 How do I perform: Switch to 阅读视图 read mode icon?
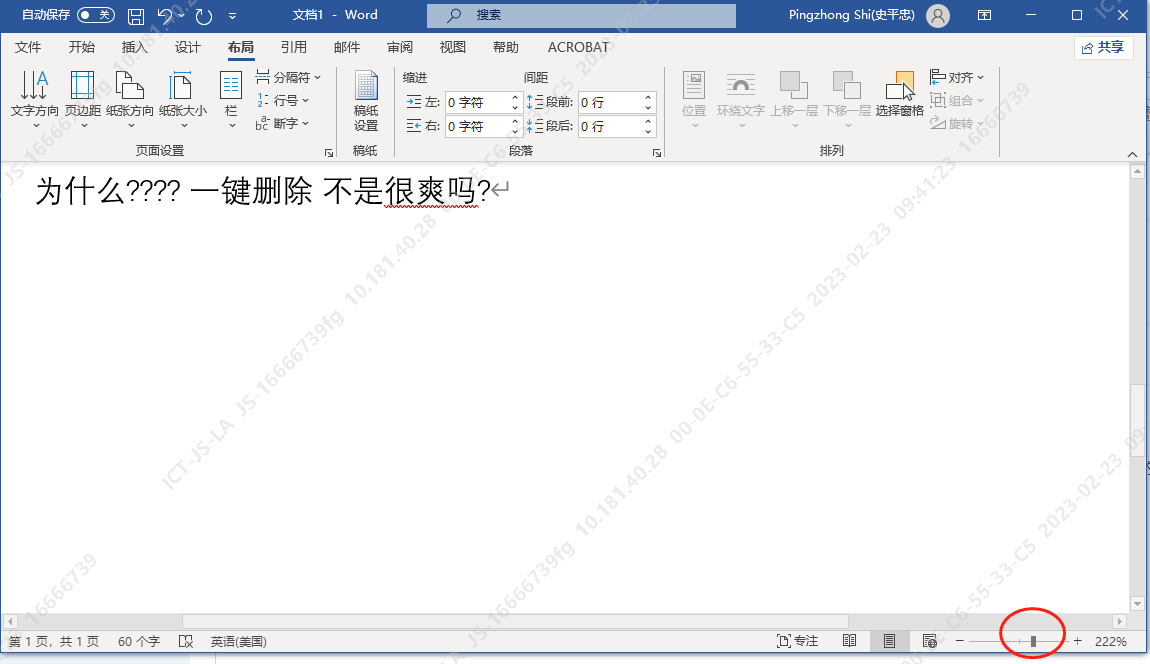[x=849, y=641]
